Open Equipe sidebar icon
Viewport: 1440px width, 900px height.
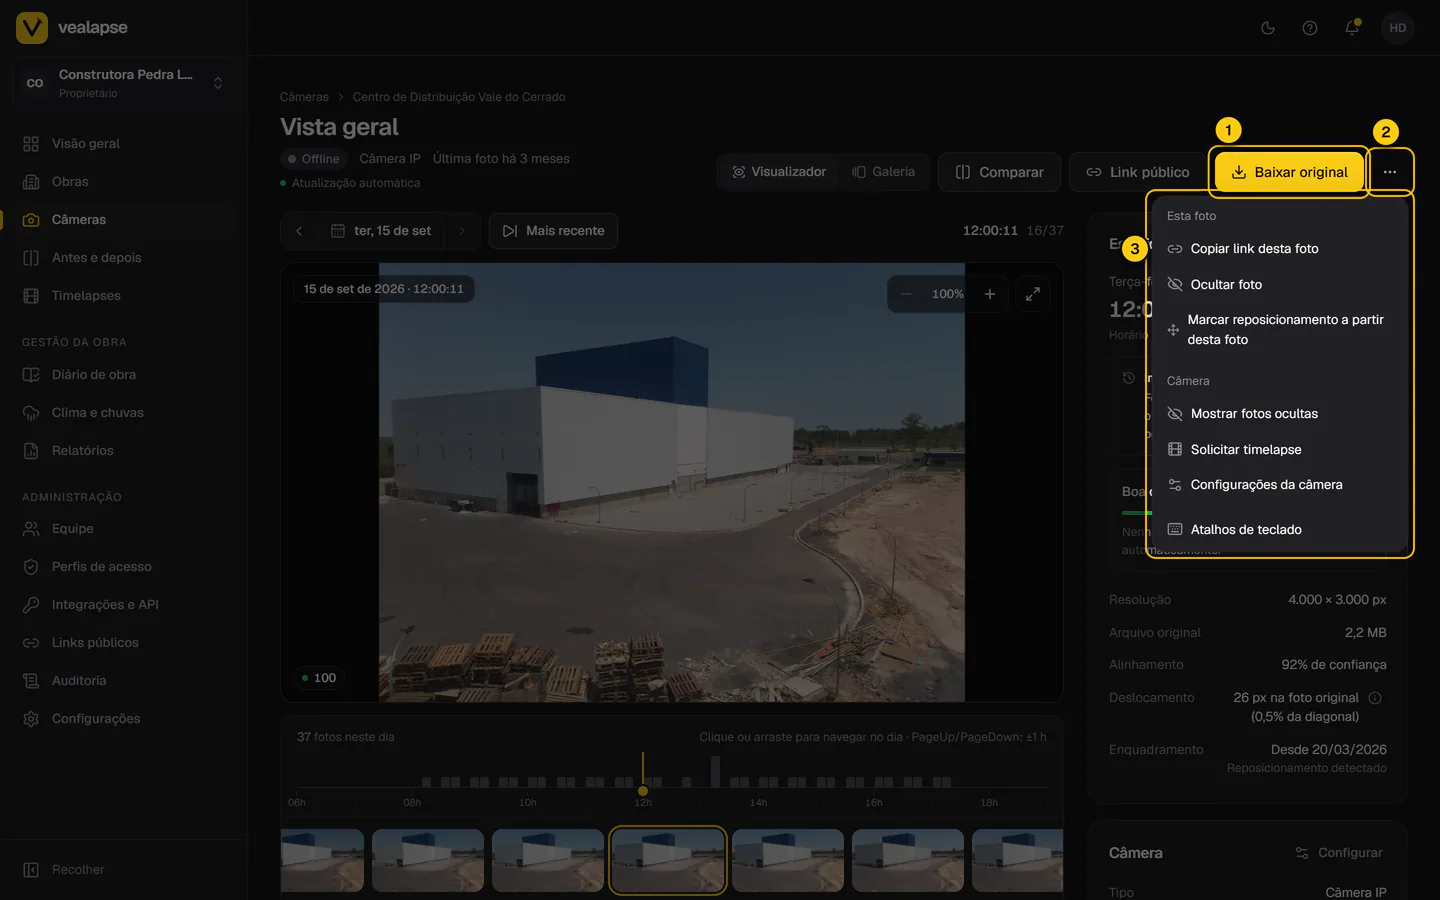tap(31, 529)
